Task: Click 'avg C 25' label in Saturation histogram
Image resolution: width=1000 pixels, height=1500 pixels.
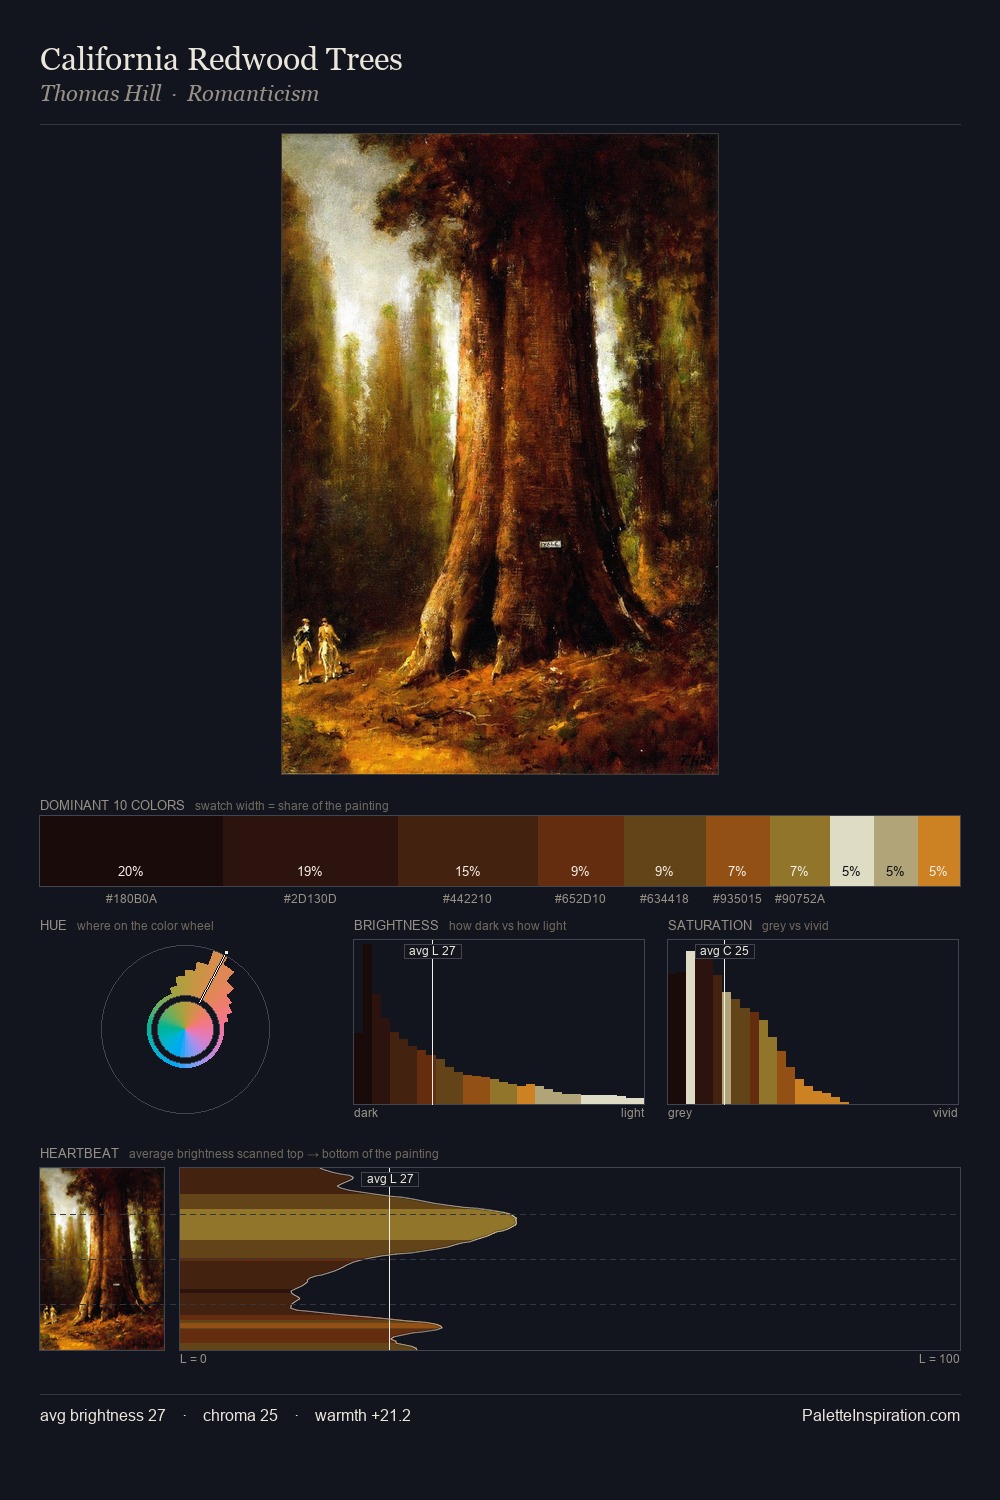Action: pos(724,951)
